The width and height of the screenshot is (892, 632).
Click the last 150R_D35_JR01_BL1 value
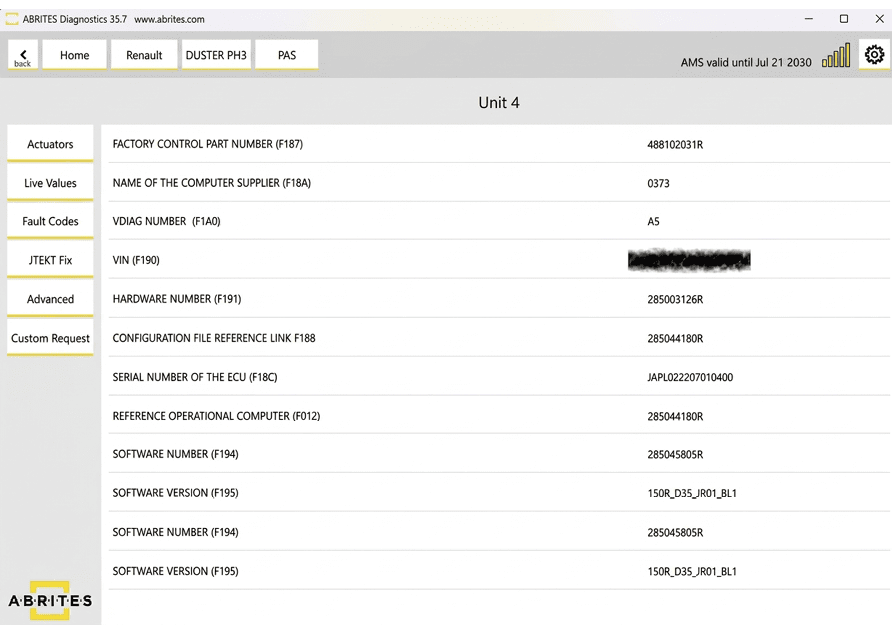pos(692,571)
